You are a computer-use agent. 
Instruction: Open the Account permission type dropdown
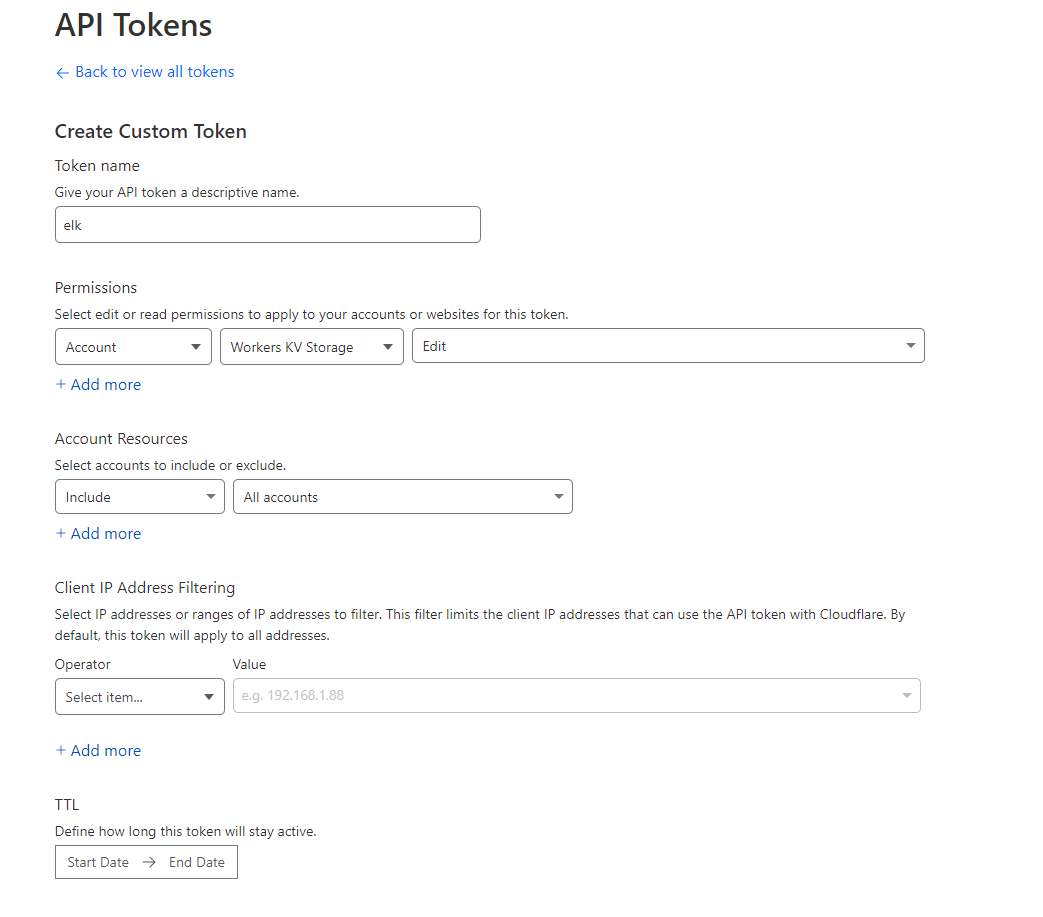(133, 346)
